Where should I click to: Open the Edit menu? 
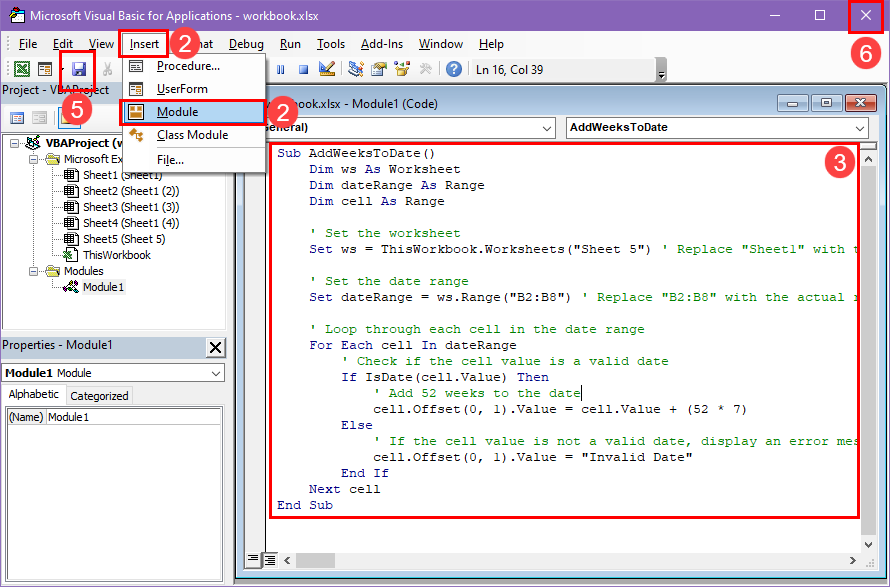[62, 44]
